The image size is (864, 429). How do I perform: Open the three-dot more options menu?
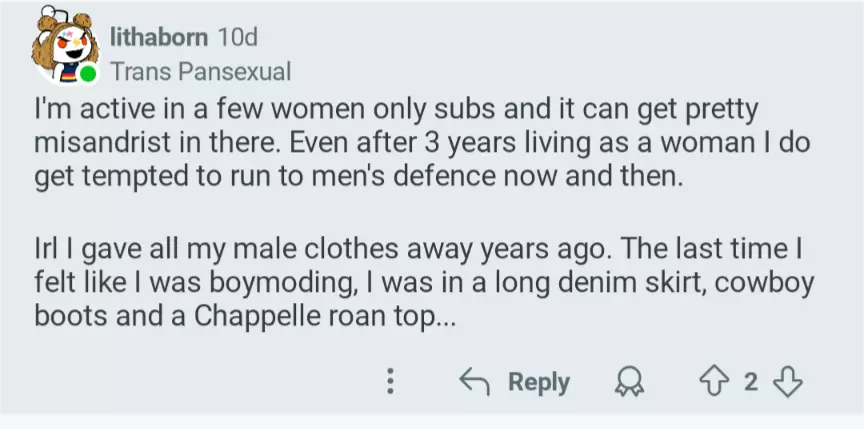[391, 381]
